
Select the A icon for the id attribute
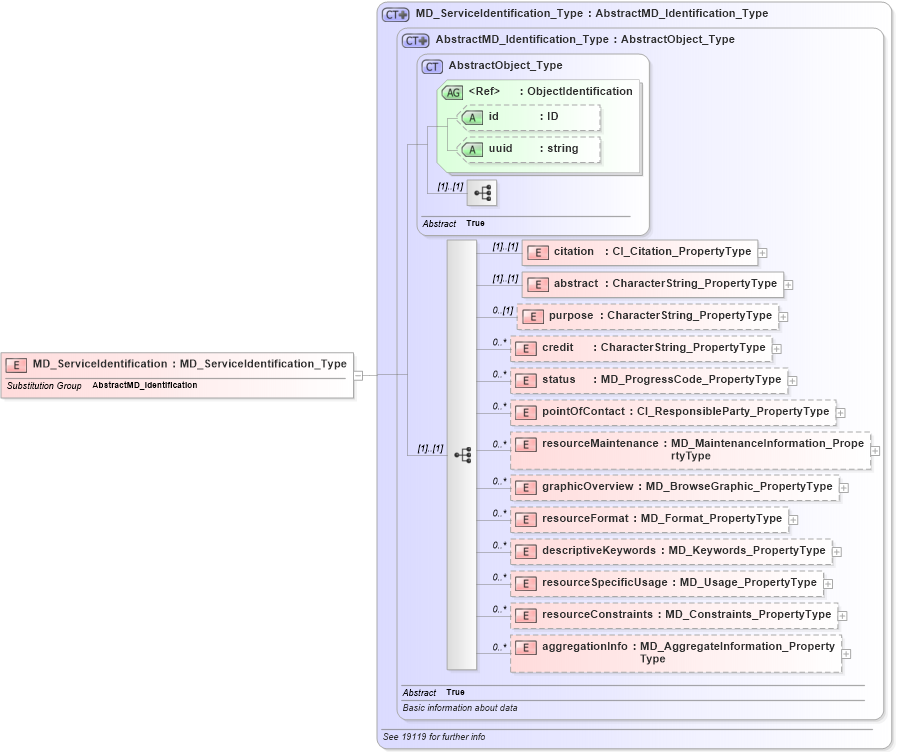(x=472, y=117)
